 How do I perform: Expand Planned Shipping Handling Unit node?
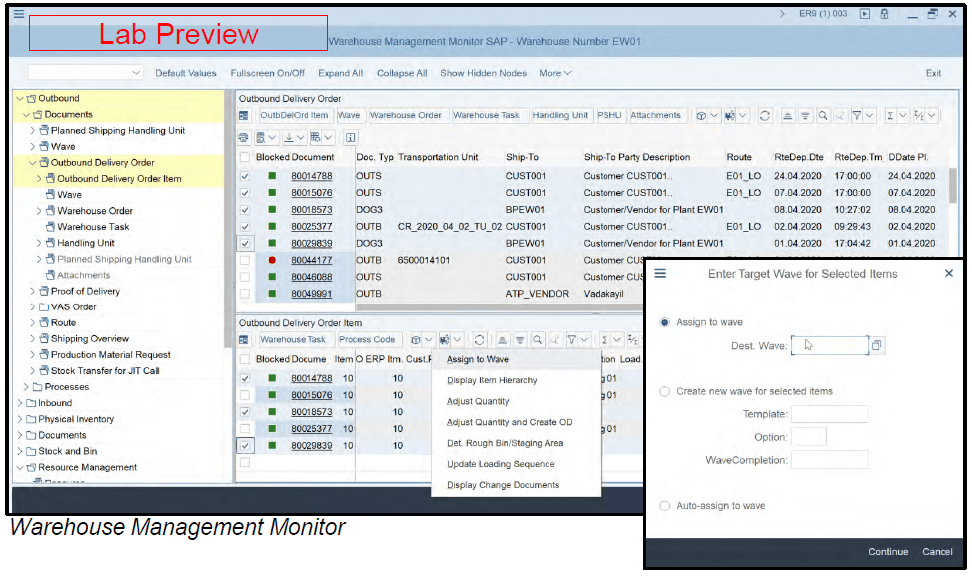32,131
